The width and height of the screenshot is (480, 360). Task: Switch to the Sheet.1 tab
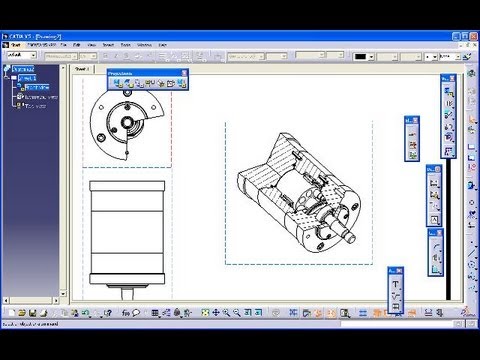82,69
